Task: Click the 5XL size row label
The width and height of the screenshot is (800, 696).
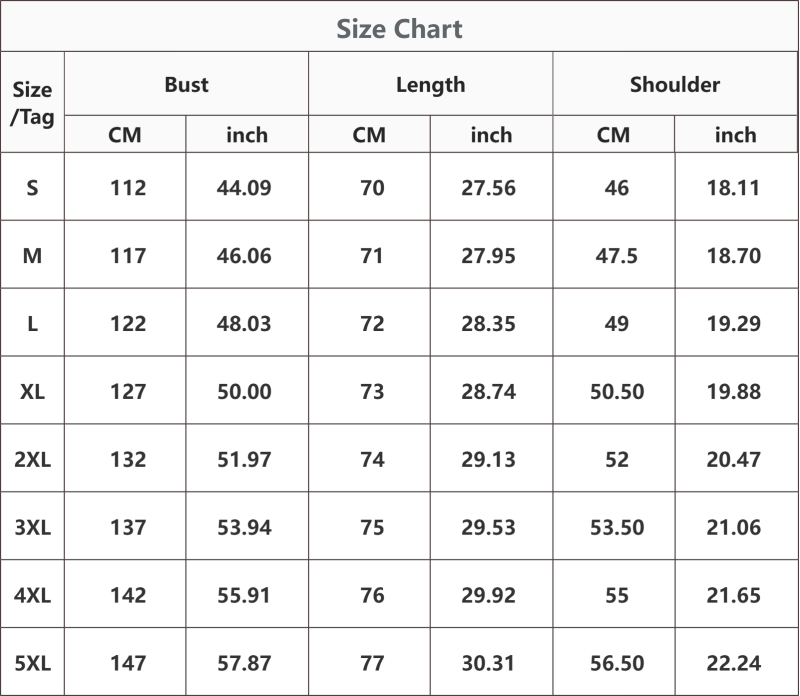Action: coord(32,663)
